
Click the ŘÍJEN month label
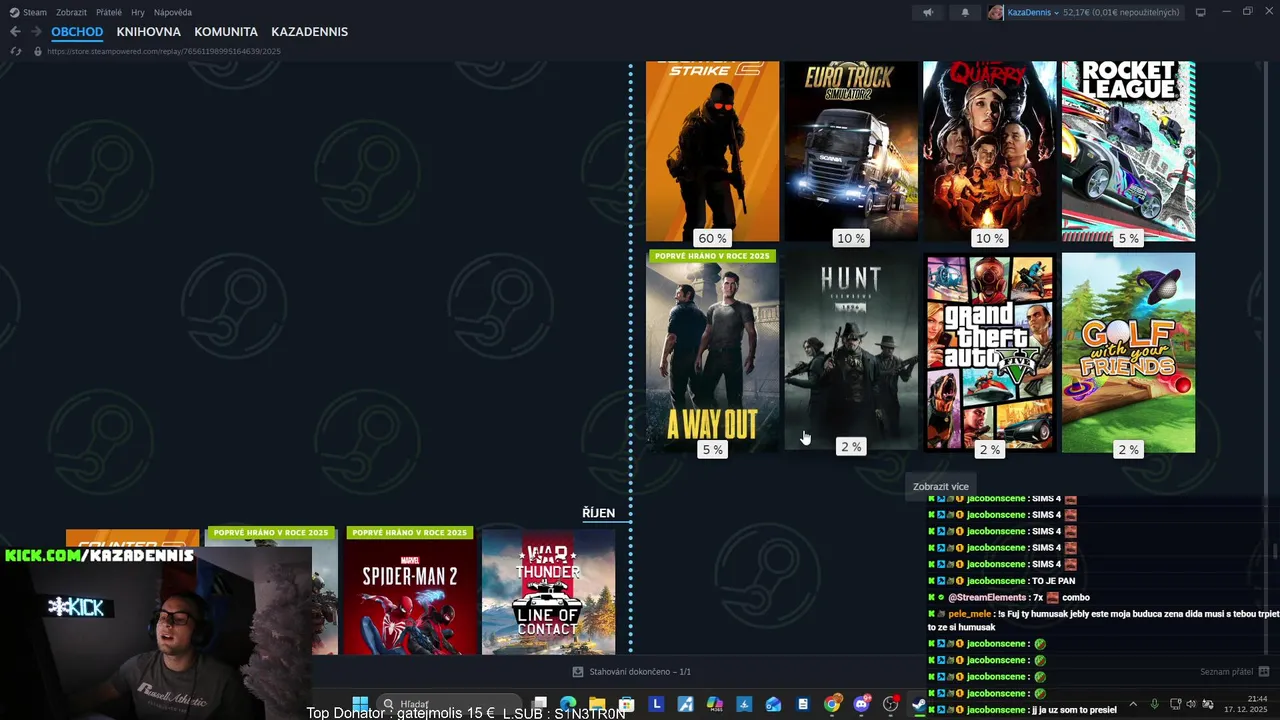click(x=598, y=513)
